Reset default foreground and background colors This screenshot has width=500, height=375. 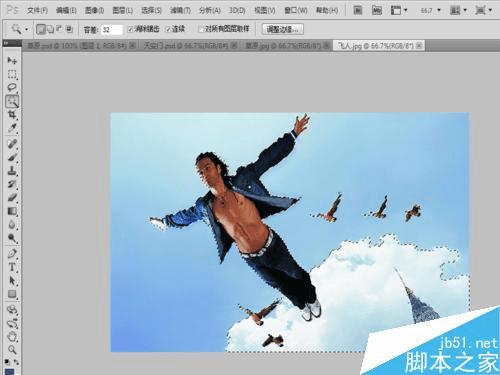coord(7,362)
